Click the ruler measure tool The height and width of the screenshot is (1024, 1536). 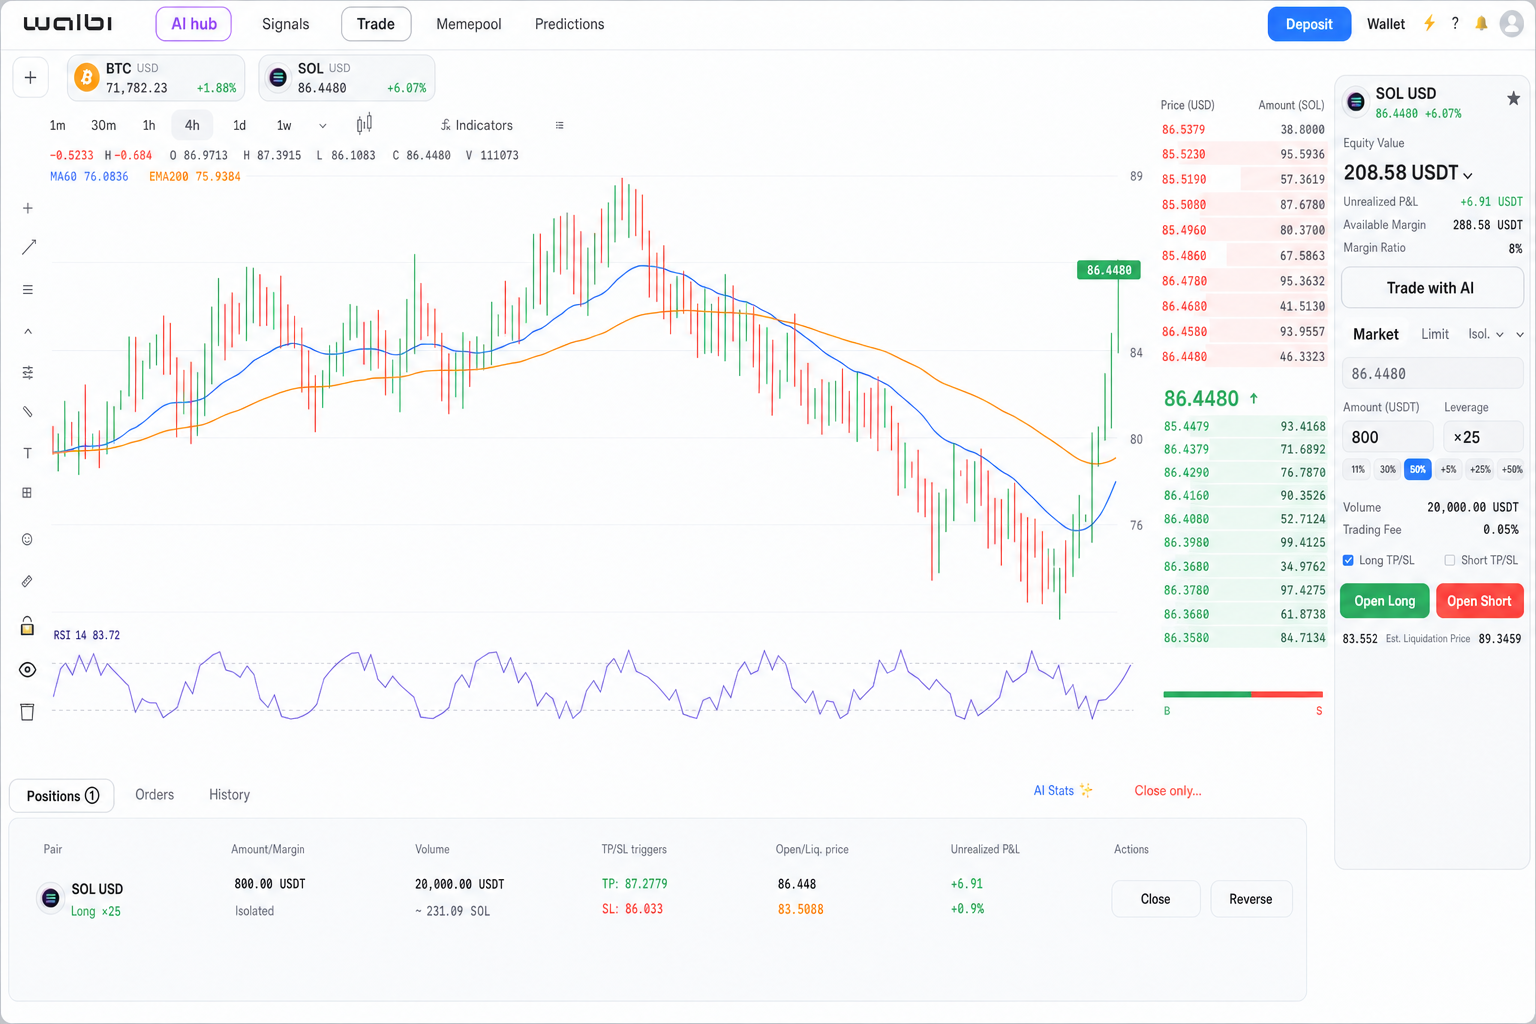point(28,581)
